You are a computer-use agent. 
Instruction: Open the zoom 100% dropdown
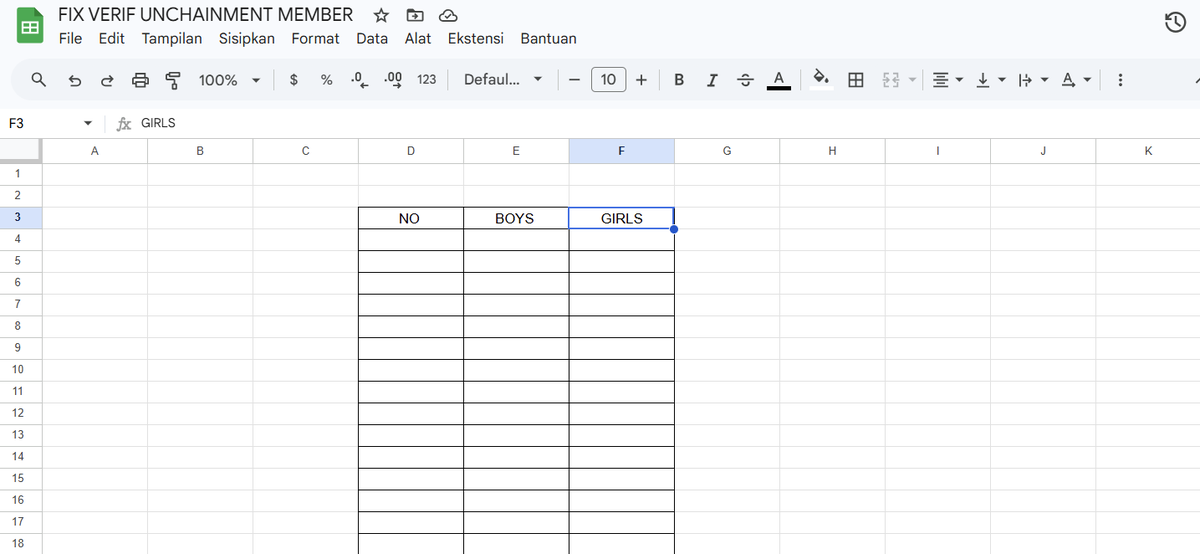click(x=229, y=79)
